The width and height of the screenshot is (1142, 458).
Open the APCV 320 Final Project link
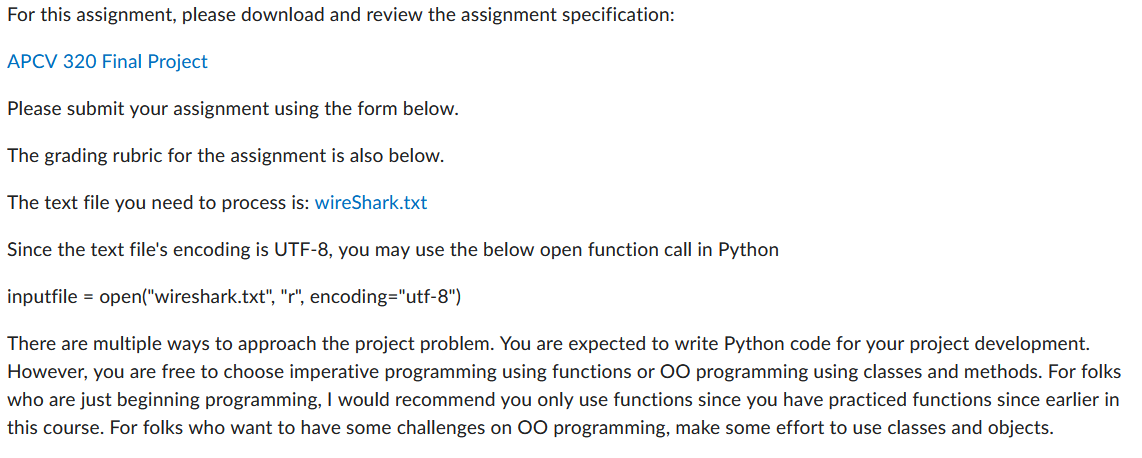[x=107, y=62]
